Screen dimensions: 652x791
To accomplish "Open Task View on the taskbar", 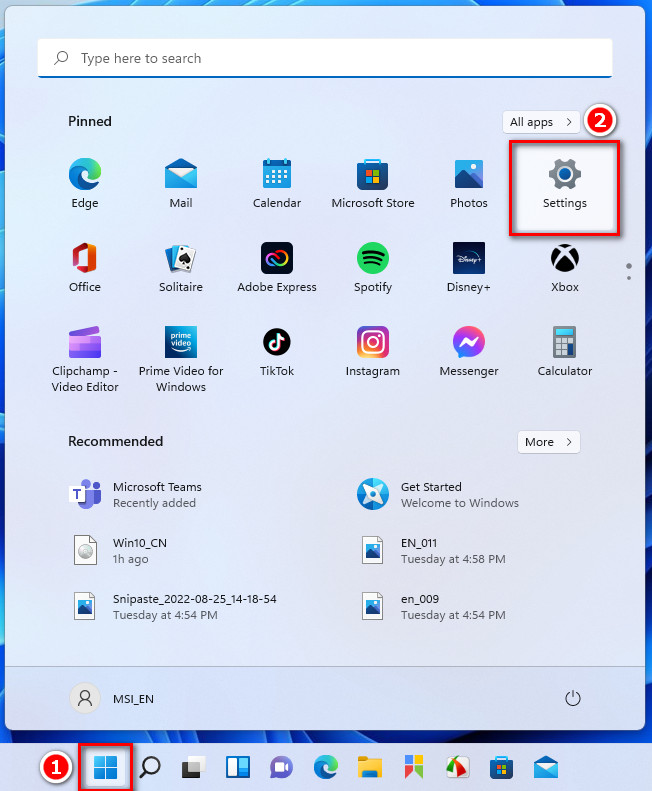I will [193, 767].
